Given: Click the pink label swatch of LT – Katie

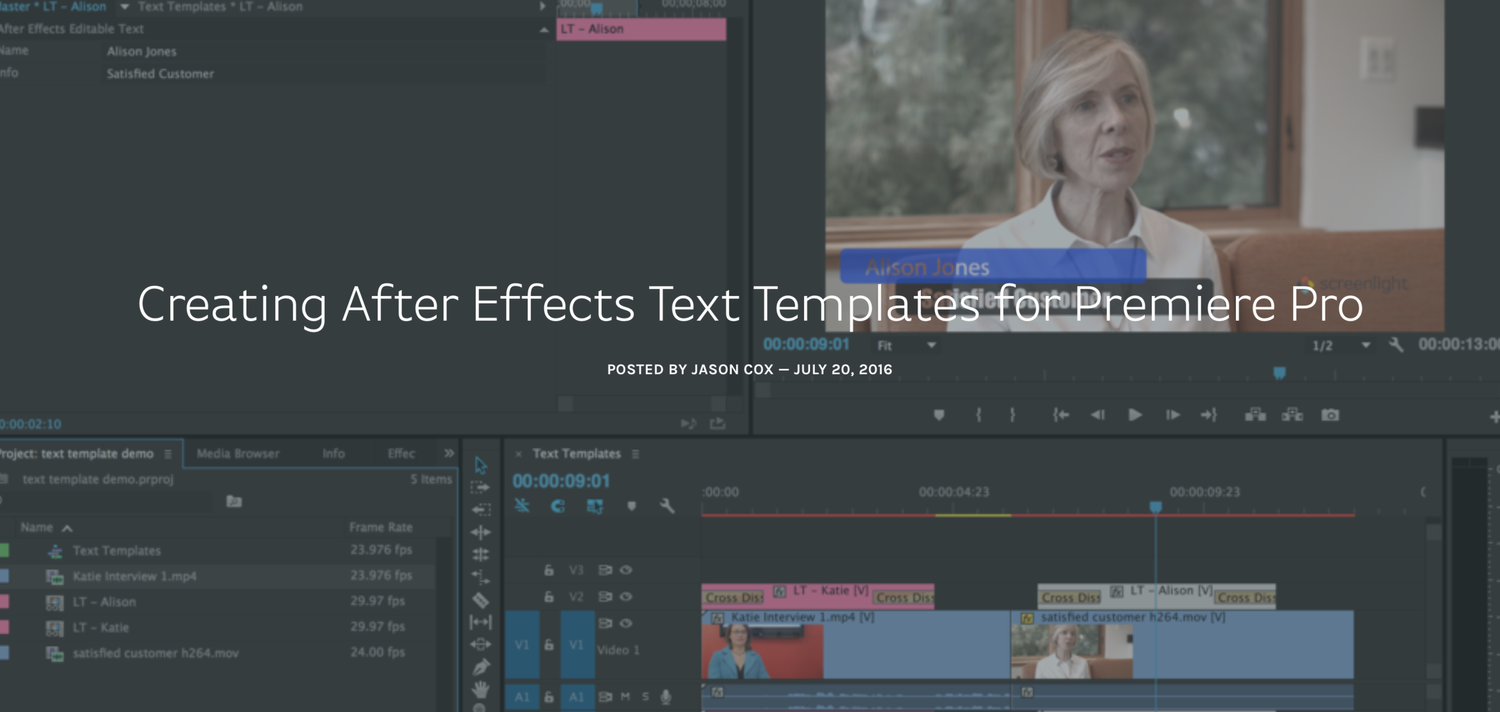Looking at the screenshot, I should [x=5, y=628].
